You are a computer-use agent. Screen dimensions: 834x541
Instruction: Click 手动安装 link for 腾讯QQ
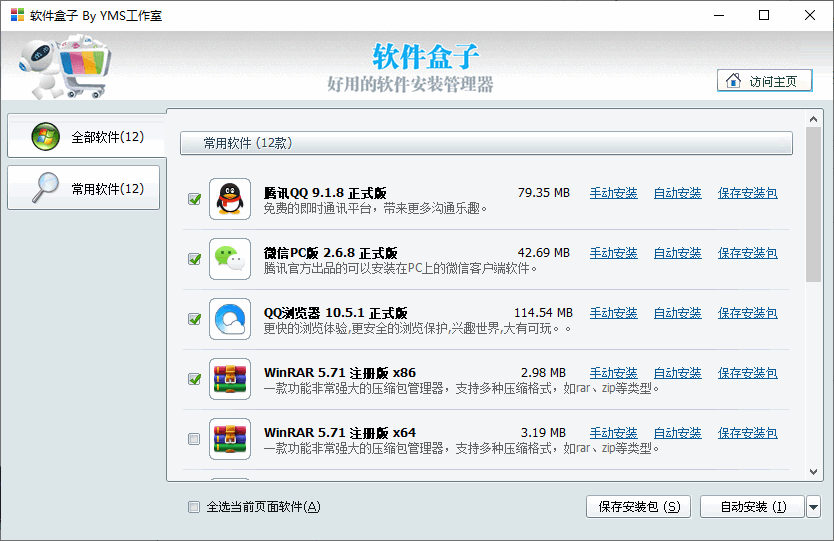(613, 193)
